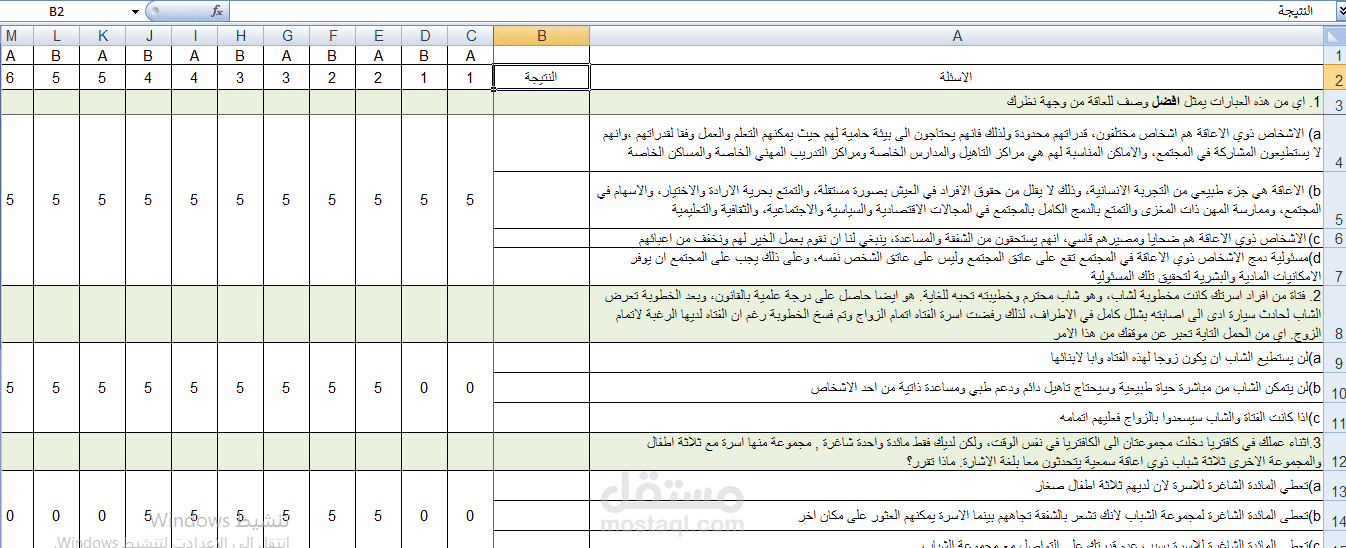Click the fx Insert Function icon
Image resolution: width=1346 pixels, height=548 pixels.
[217, 11]
